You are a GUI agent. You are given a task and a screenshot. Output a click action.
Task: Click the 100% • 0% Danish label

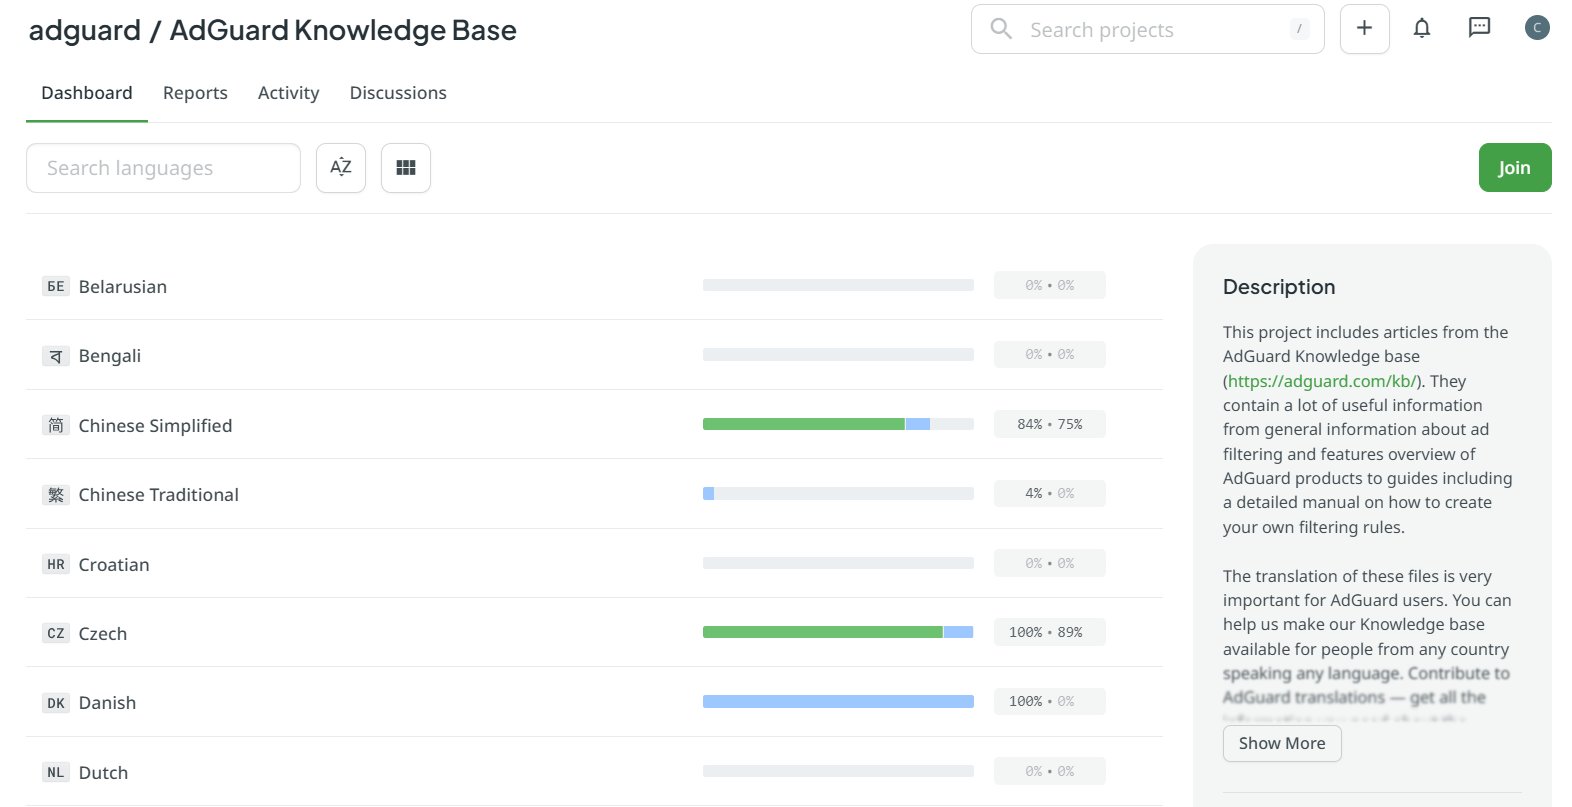pyautogui.click(x=1050, y=701)
